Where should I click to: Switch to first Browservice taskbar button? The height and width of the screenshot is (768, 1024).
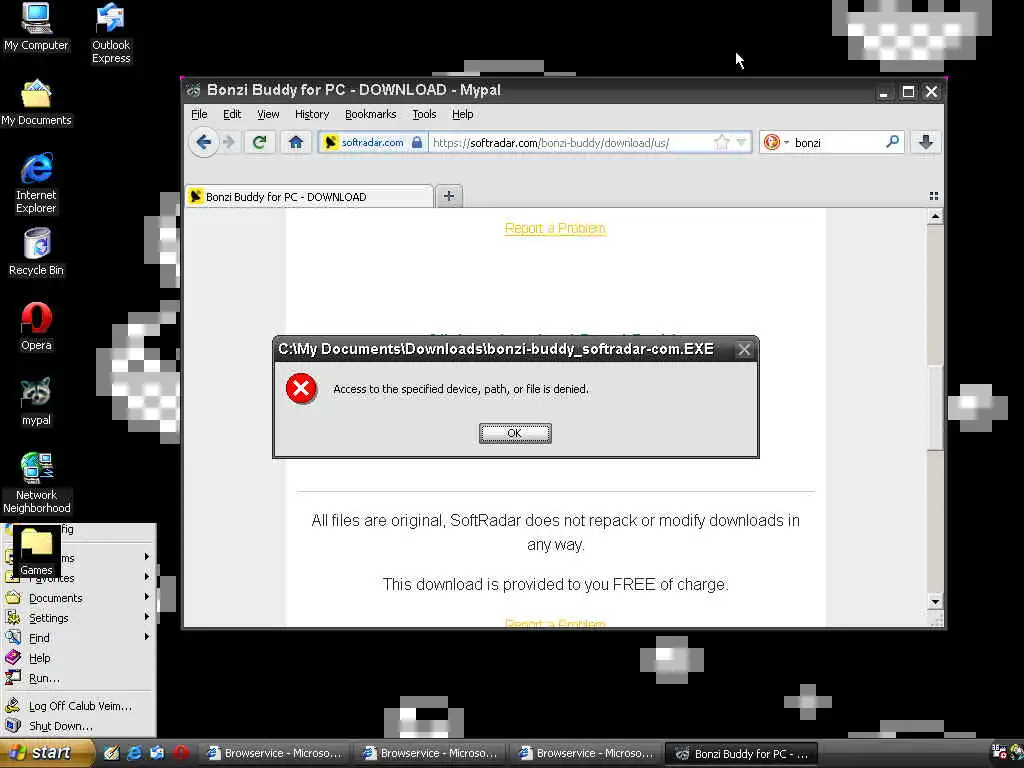275,754
